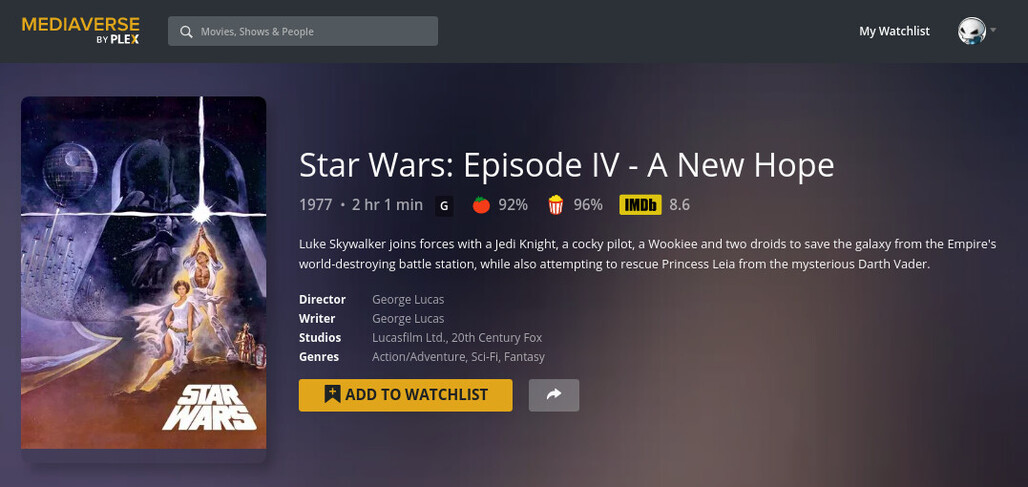Select the Fantasy genre

[x=524, y=357]
